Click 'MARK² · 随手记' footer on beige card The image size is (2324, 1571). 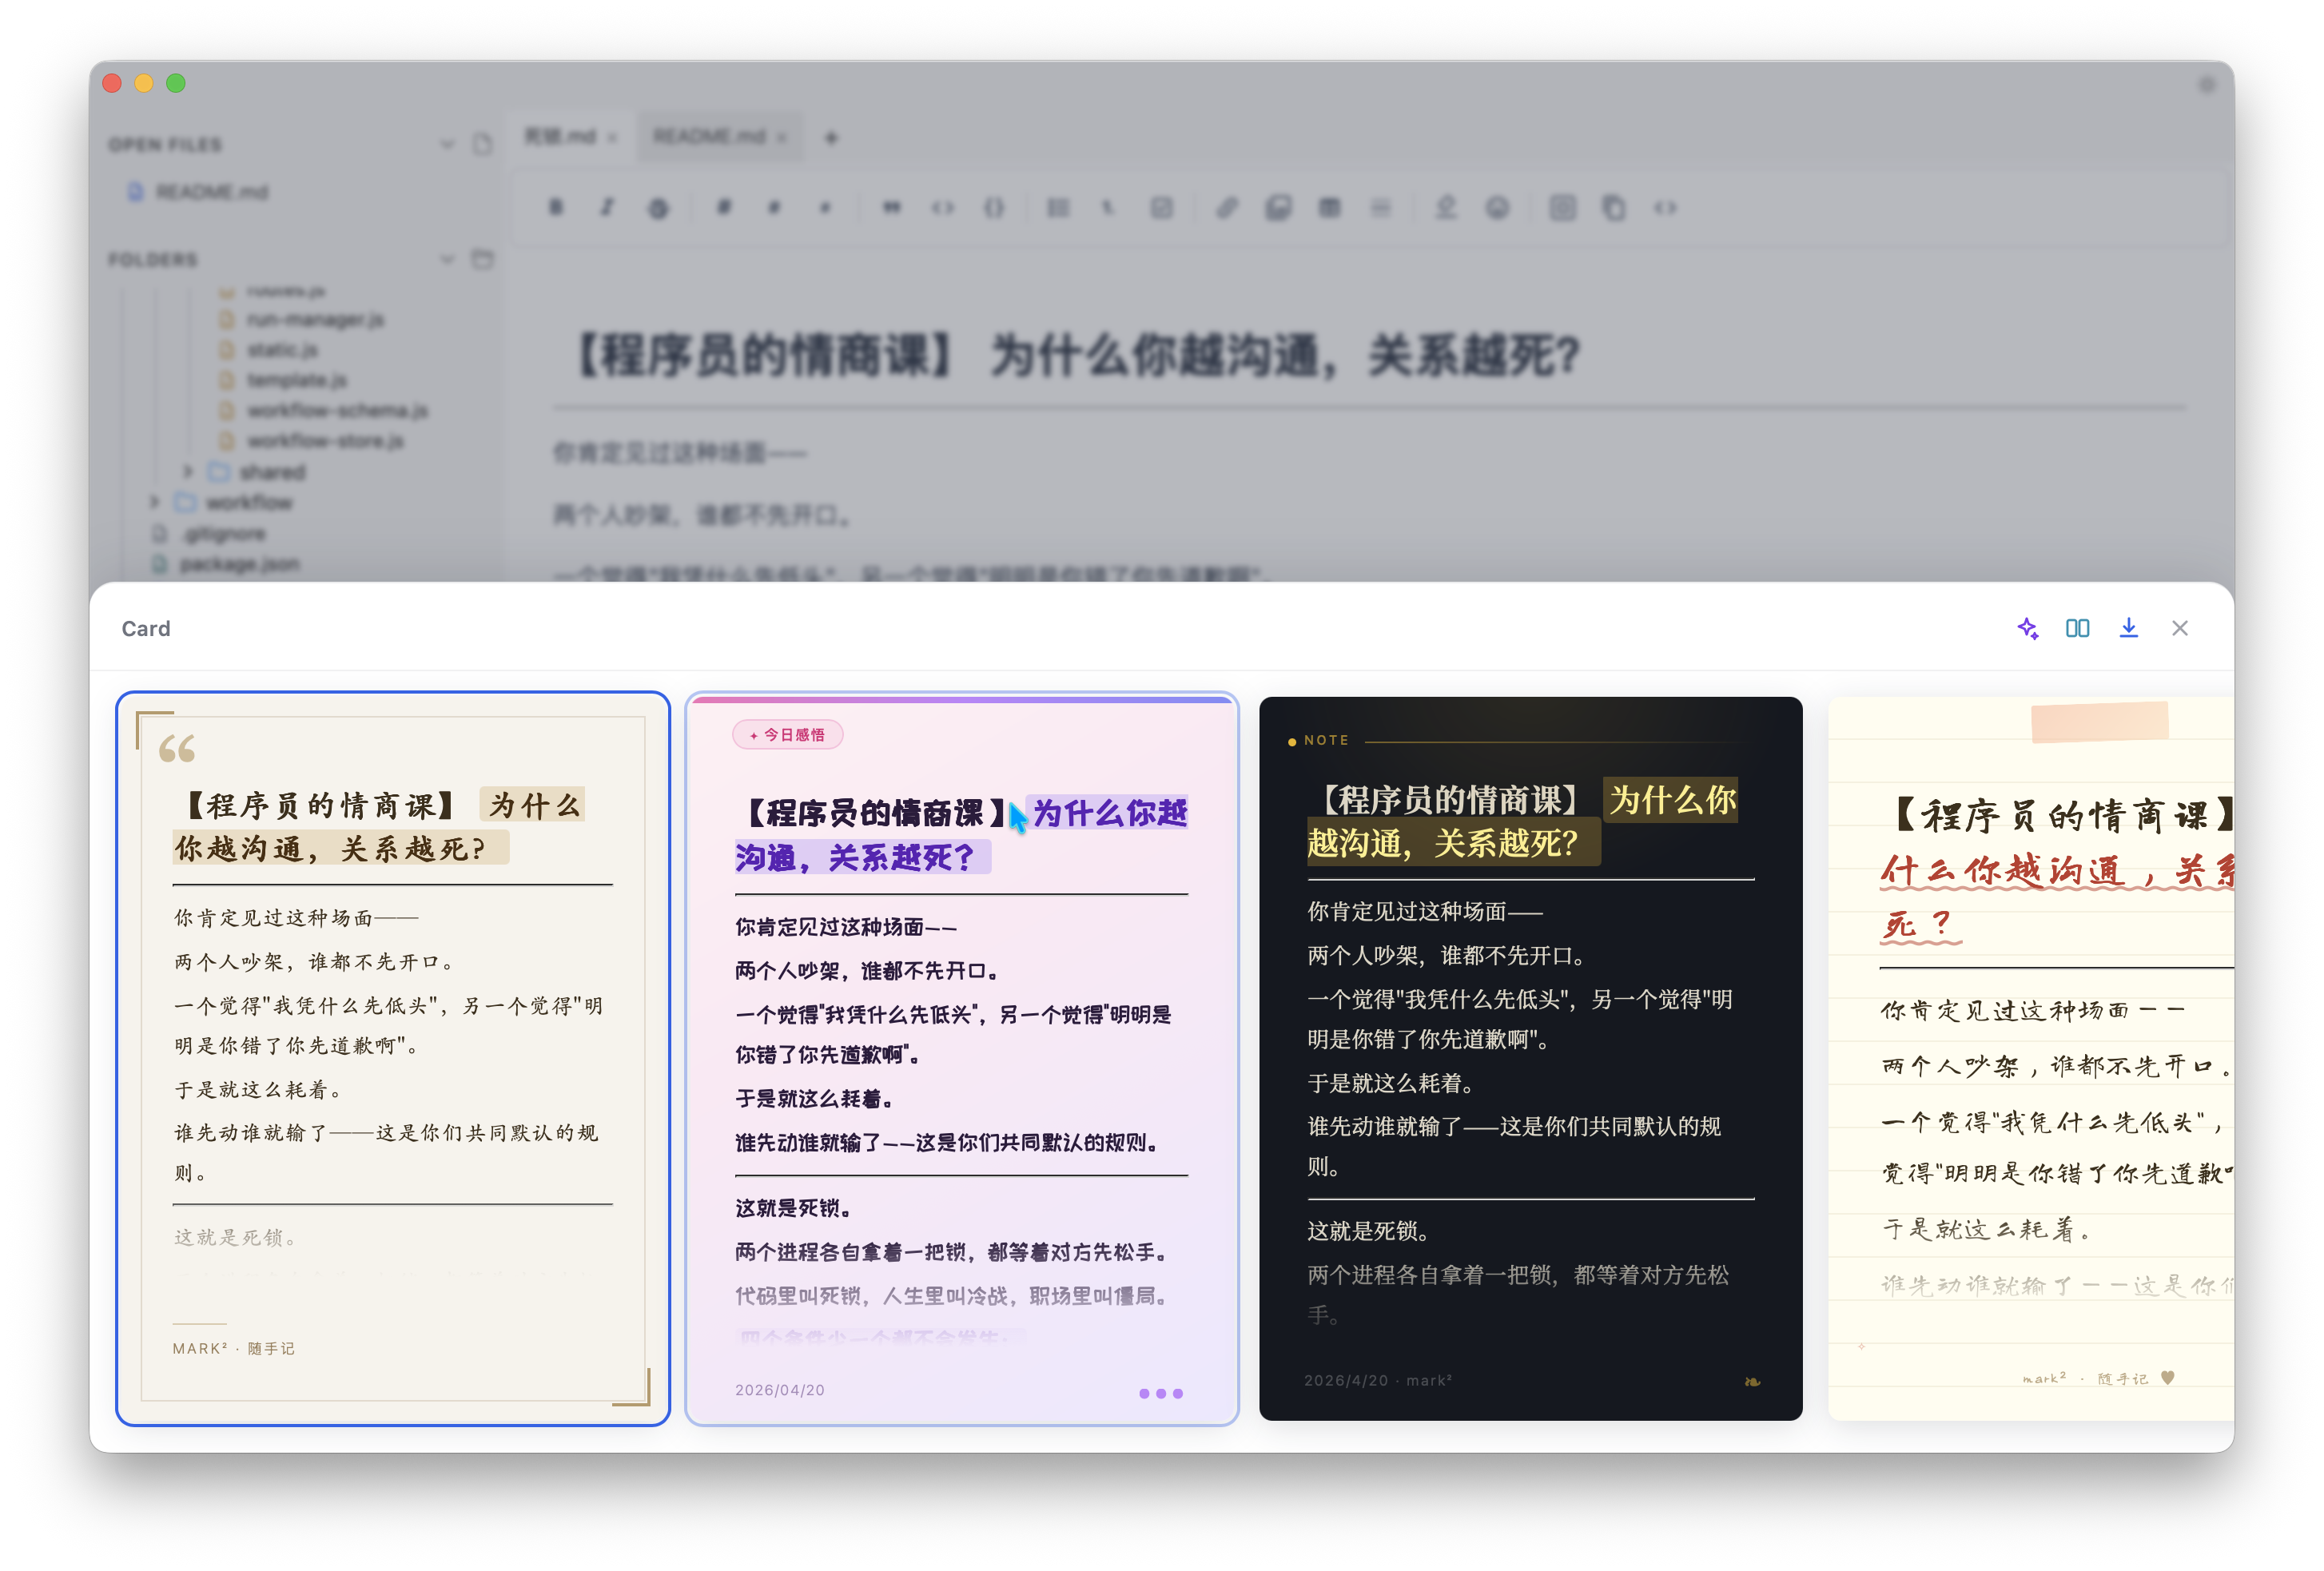click(233, 1348)
